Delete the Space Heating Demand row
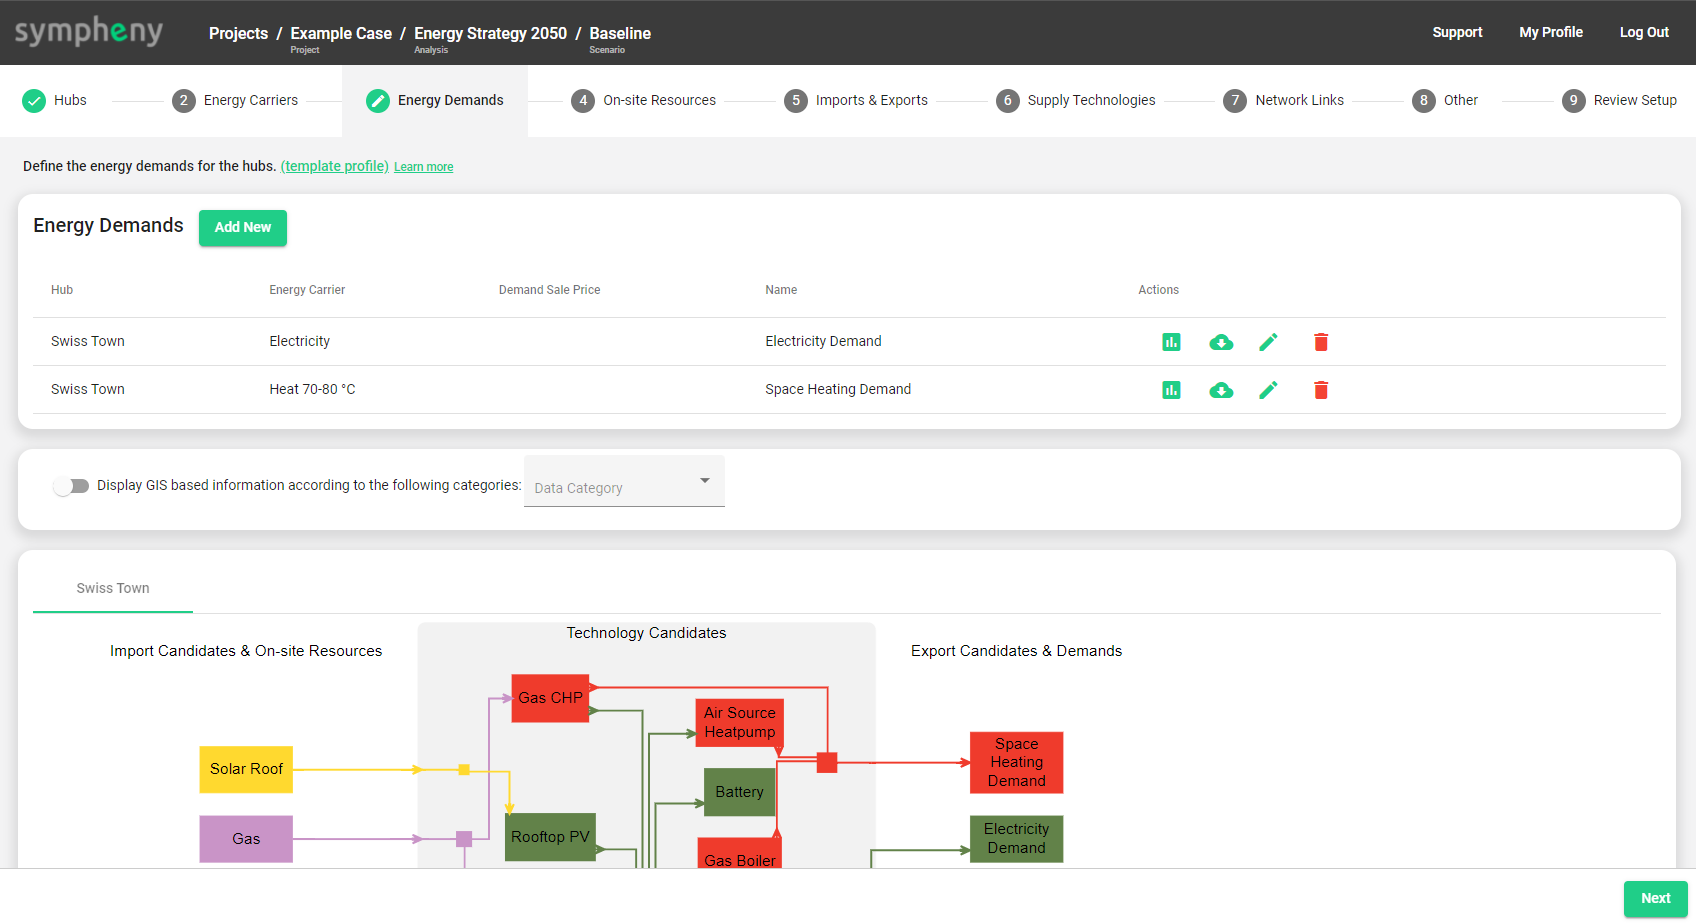Screen dimensions: 1696x923 click(1320, 390)
